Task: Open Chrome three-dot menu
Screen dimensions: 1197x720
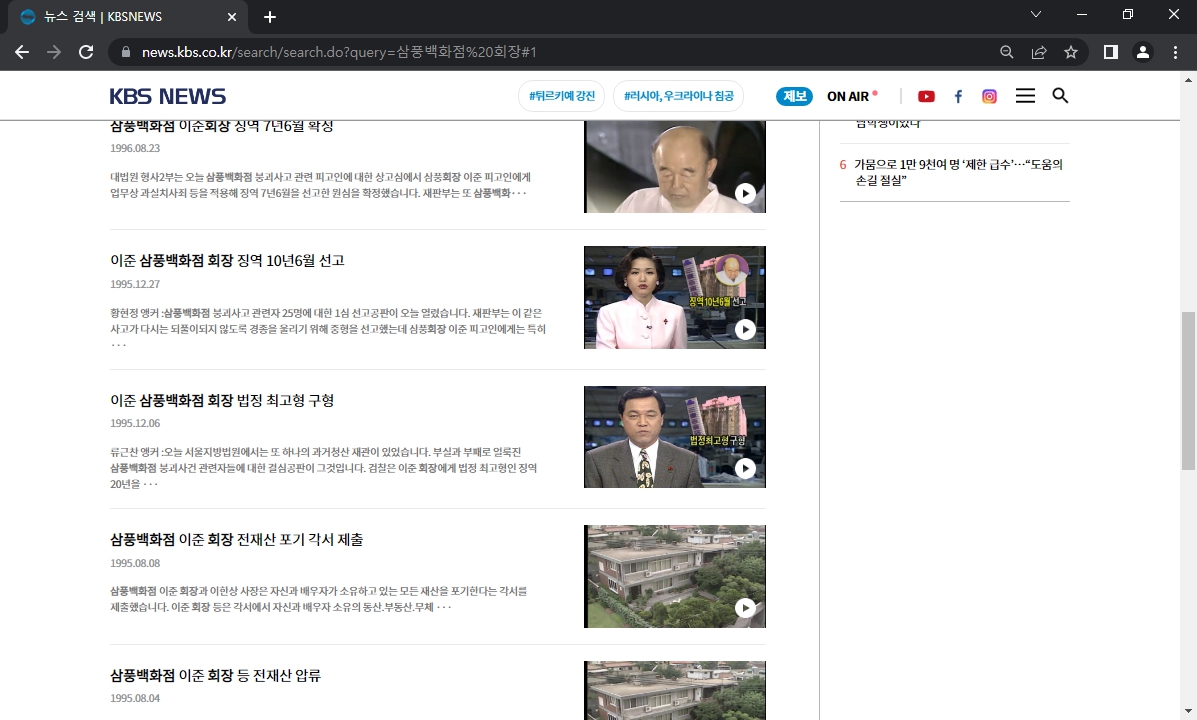Action: (1175, 52)
